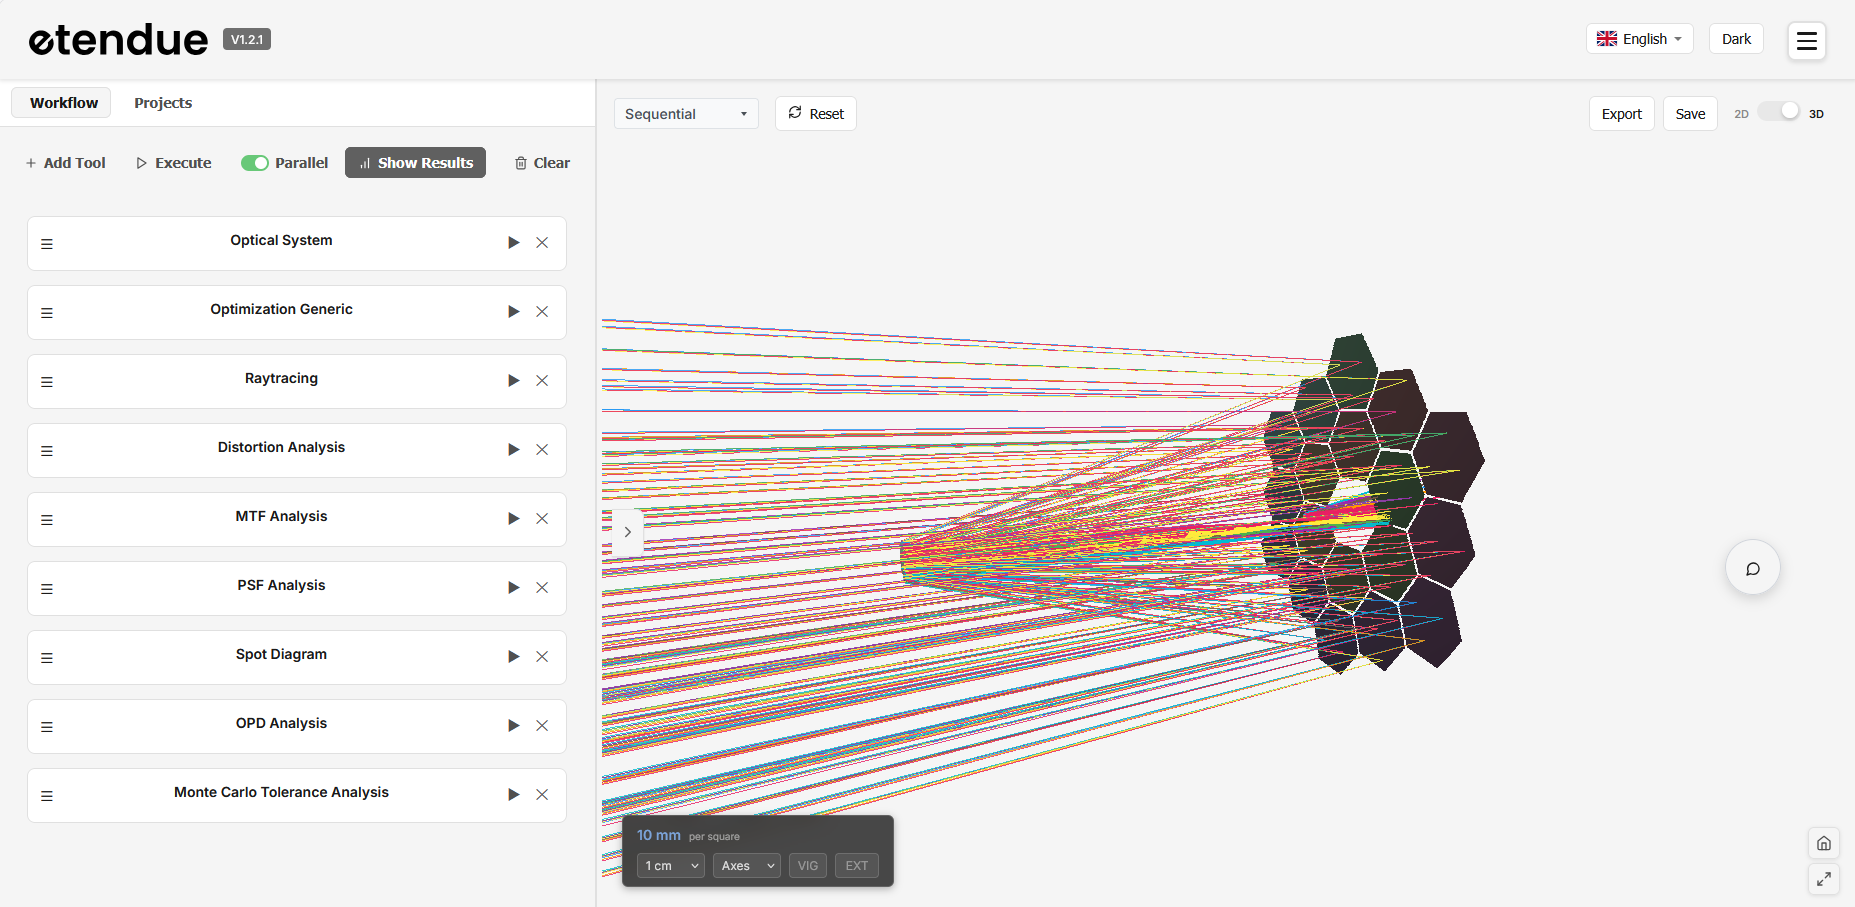Toggle the Parallel execution switch
1855x907 pixels.
[255, 163]
